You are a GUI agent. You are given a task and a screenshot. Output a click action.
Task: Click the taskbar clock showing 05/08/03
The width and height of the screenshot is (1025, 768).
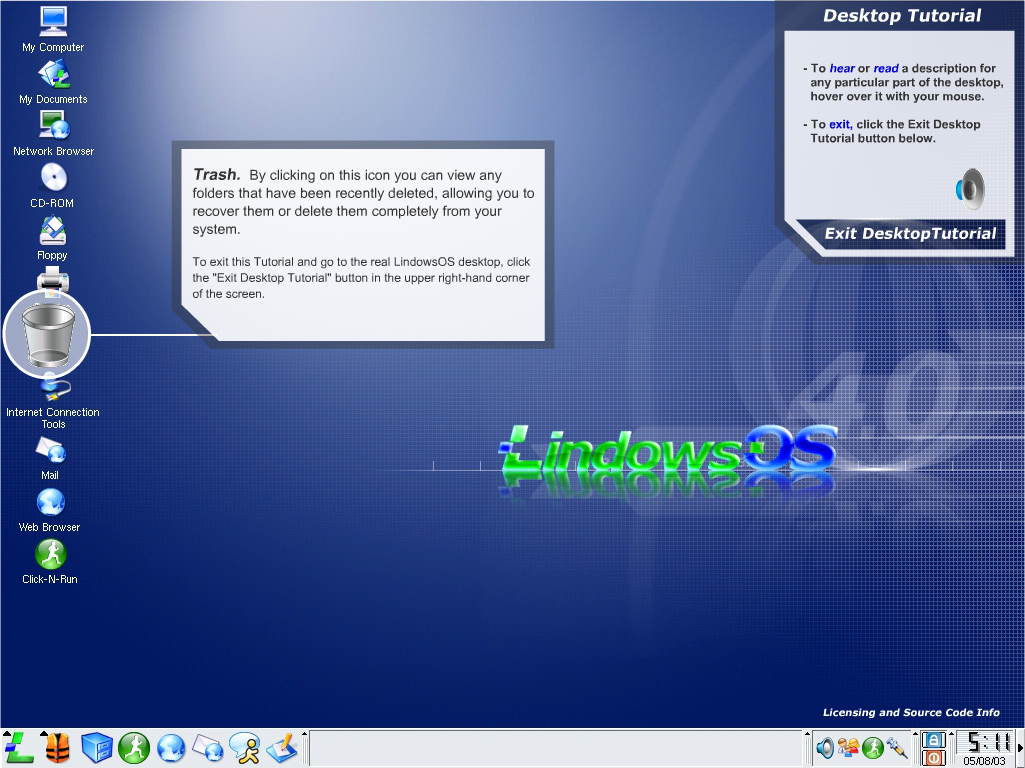coord(984,749)
